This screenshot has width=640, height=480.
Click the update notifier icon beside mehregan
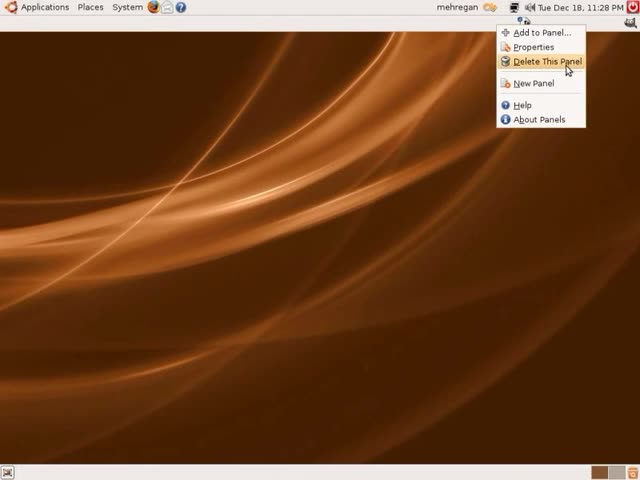489,7
